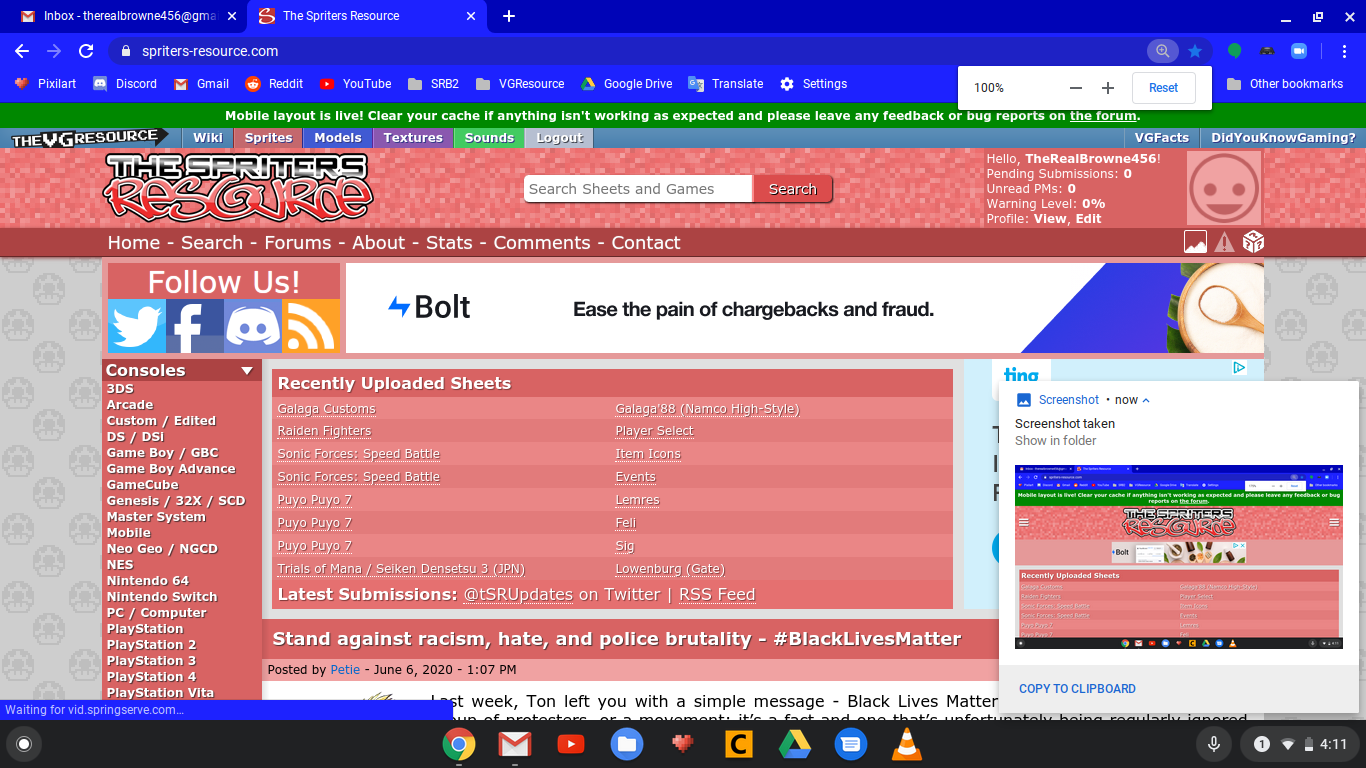Viewport: 1366px width, 768px height.
Task: Open the Zoom extension camera icon
Action: point(1299,51)
